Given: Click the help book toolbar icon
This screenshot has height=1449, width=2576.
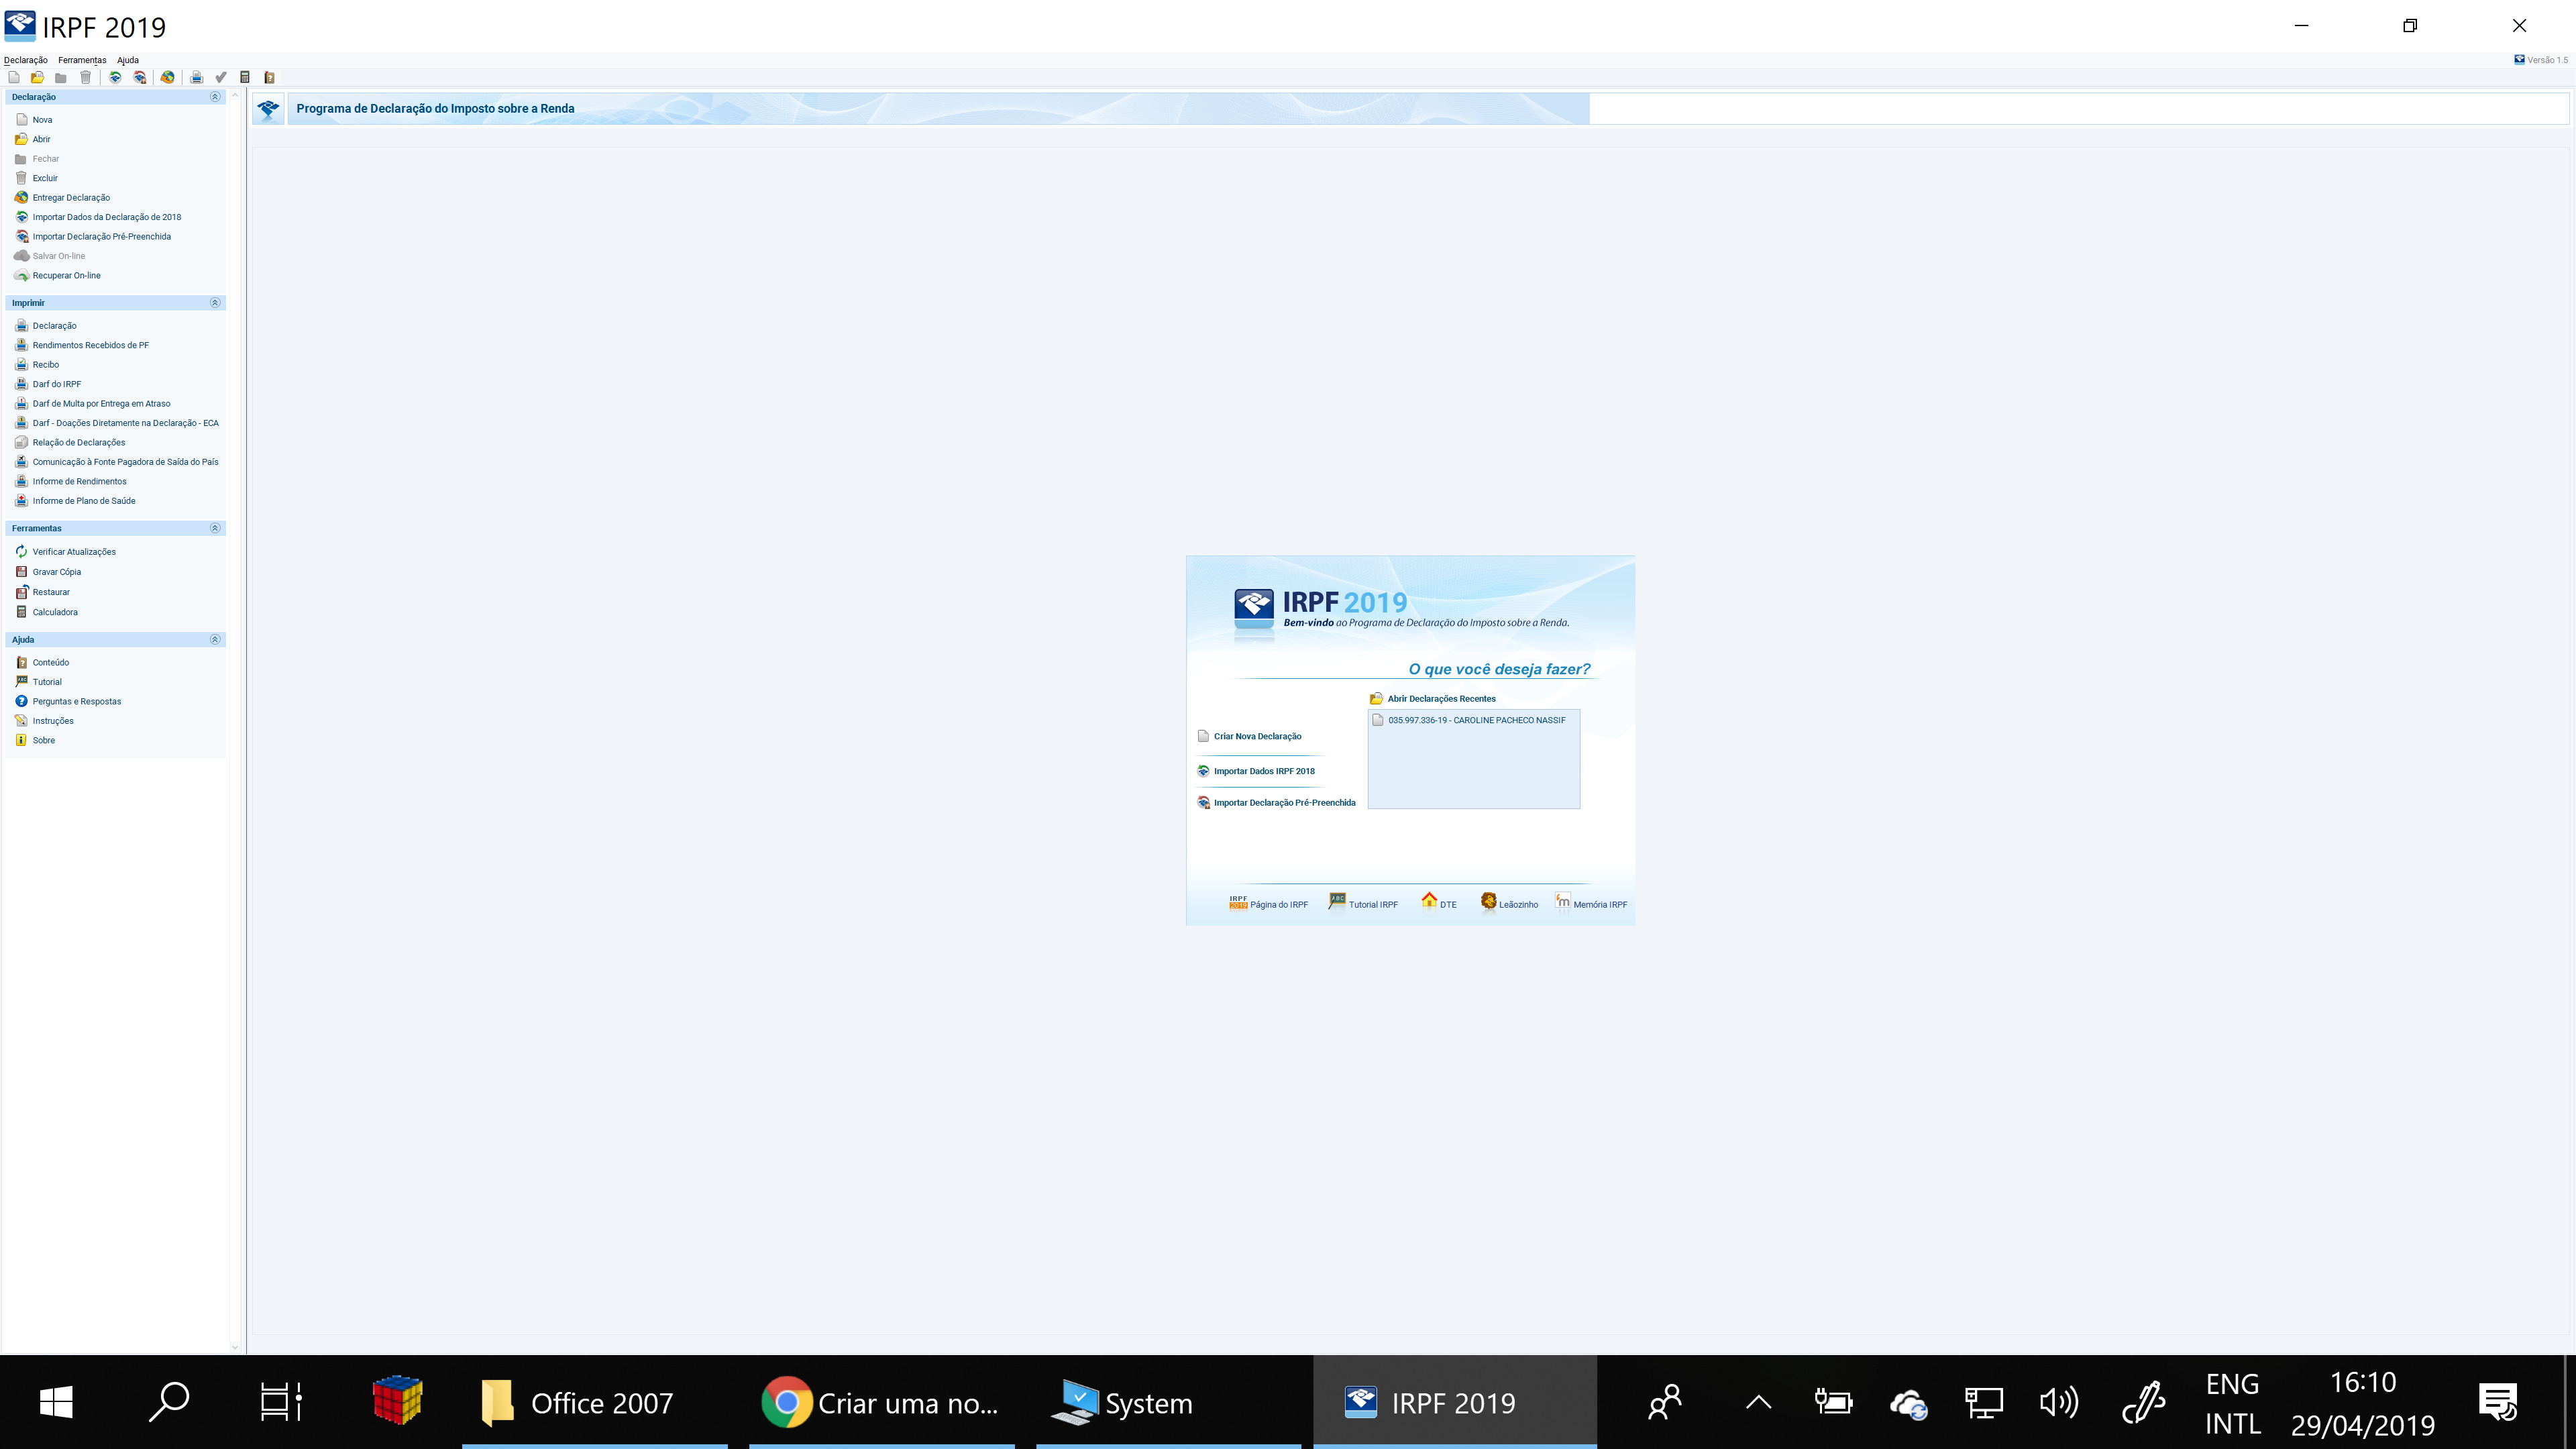Looking at the screenshot, I should click(x=269, y=77).
